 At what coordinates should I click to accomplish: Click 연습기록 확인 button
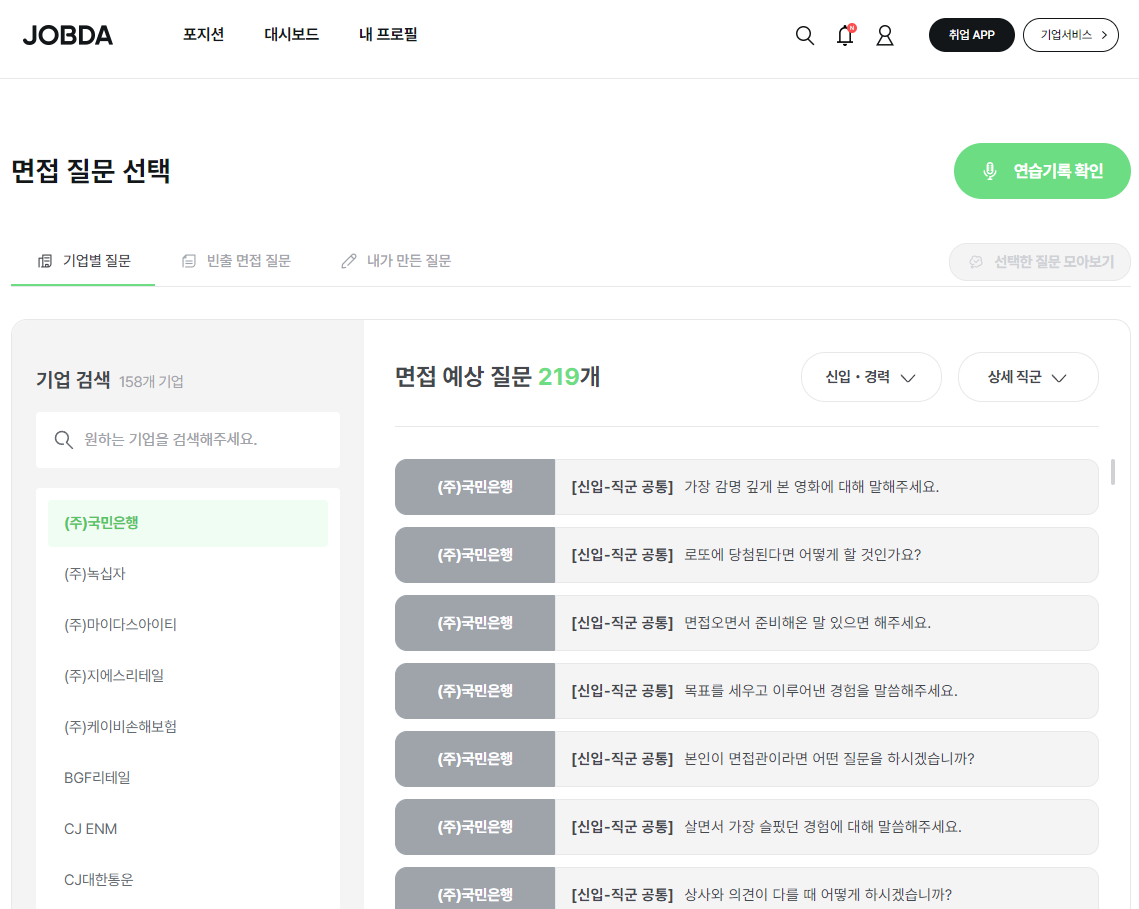click(x=1042, y=171)
